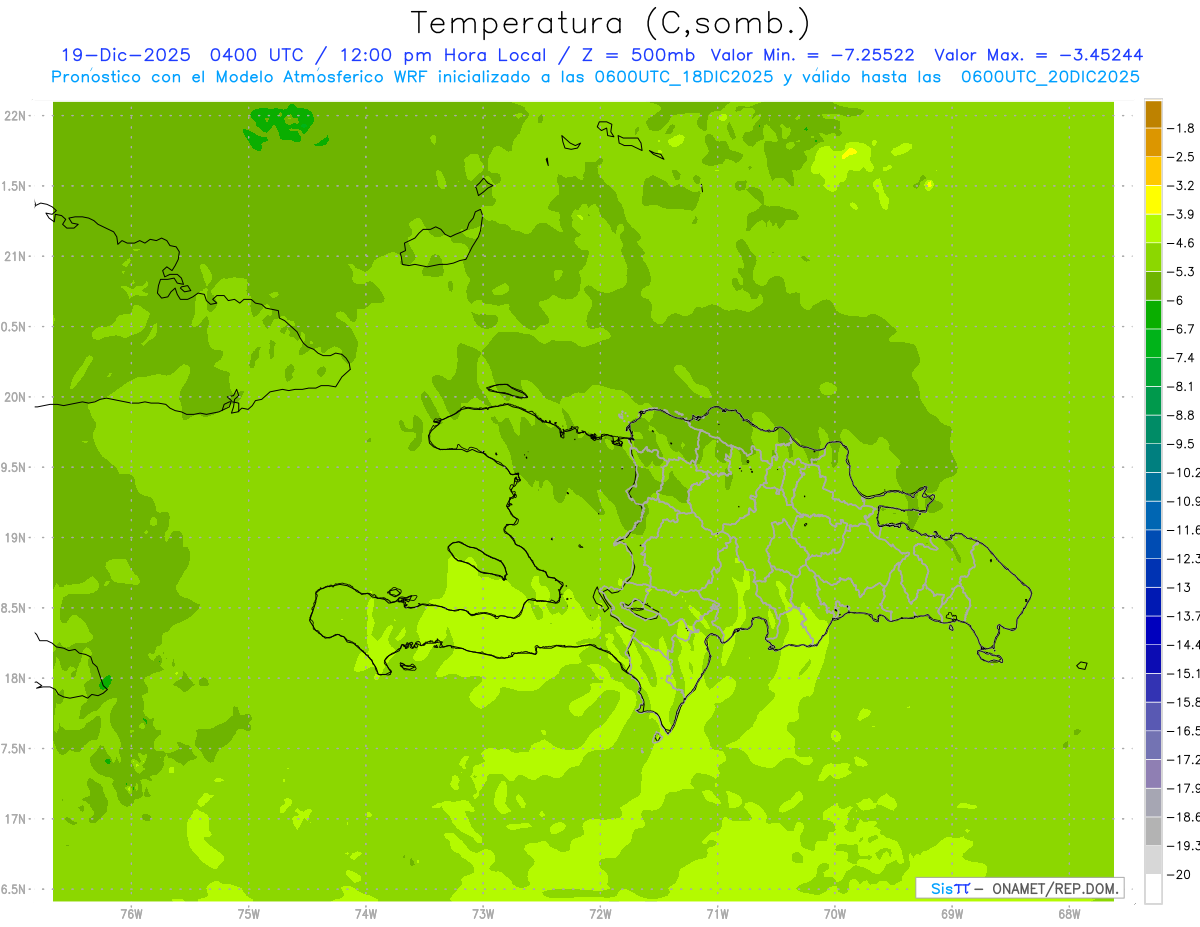Click the 74W longitude label

click(x=366, y=913)
